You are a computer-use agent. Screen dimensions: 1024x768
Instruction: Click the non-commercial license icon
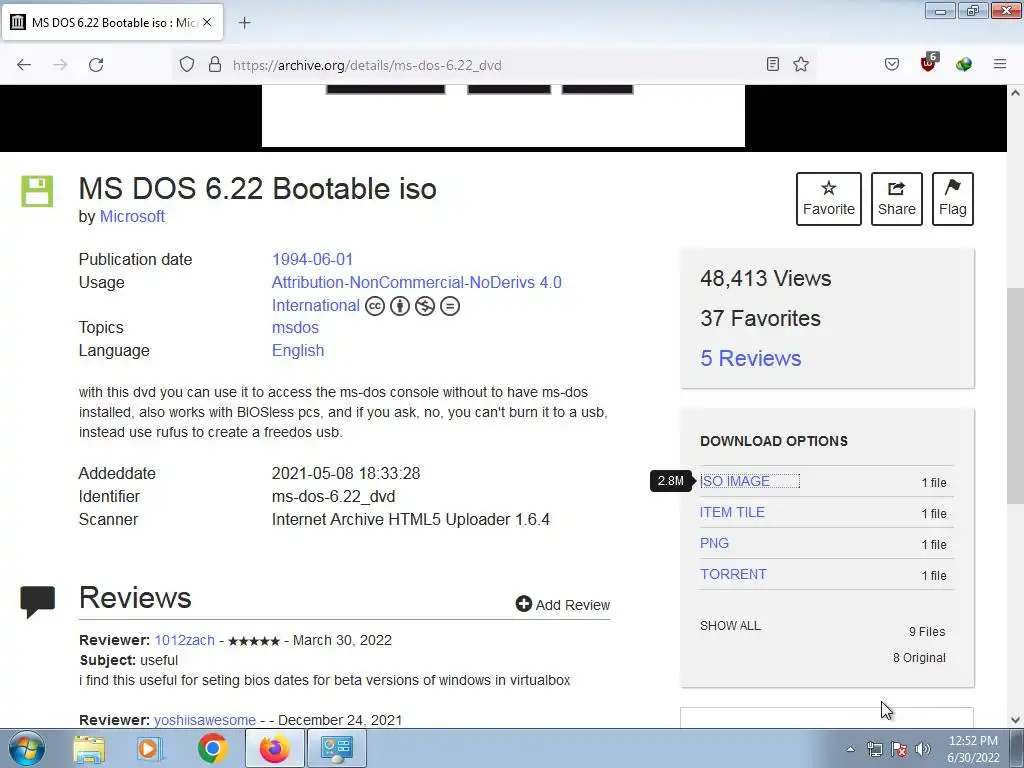424,306
